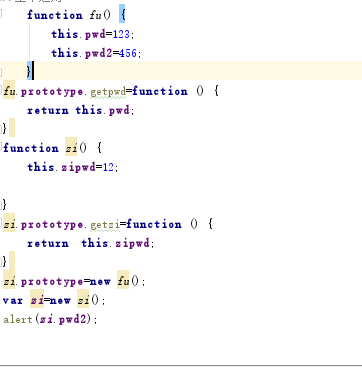Viewport: 362px width, 367px height.
Task: Click 'prototype' in 'fu.prototype.getpwd' line
Action: (x=52, y=92)
